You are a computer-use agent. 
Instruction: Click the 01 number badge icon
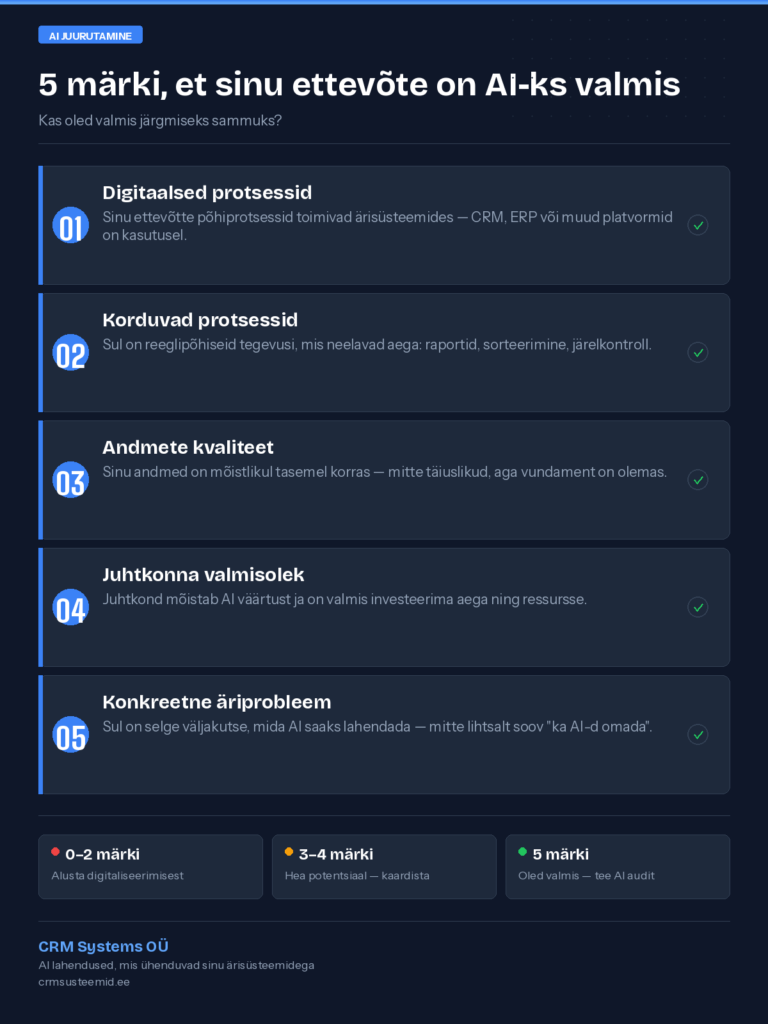click(x=70, y=225)
